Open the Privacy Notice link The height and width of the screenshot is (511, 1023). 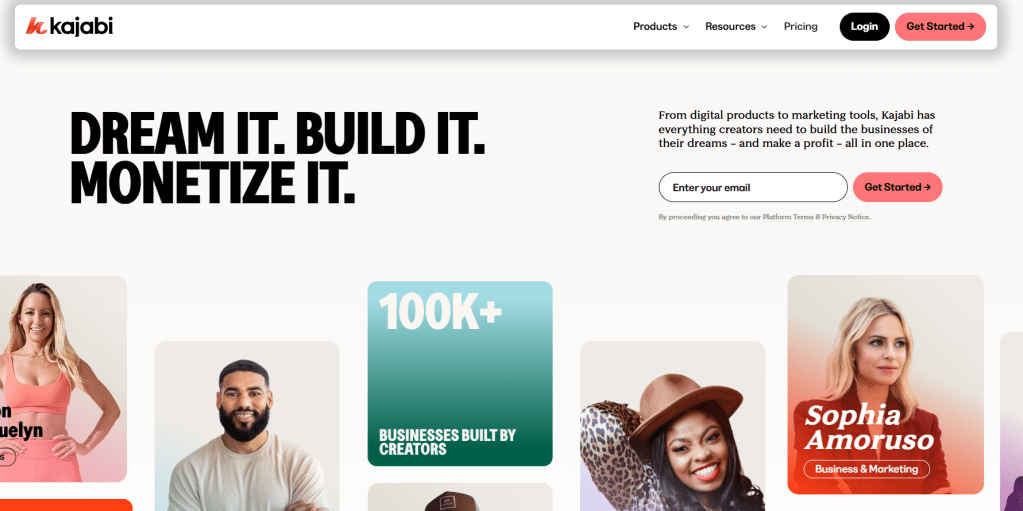(846, 217)
